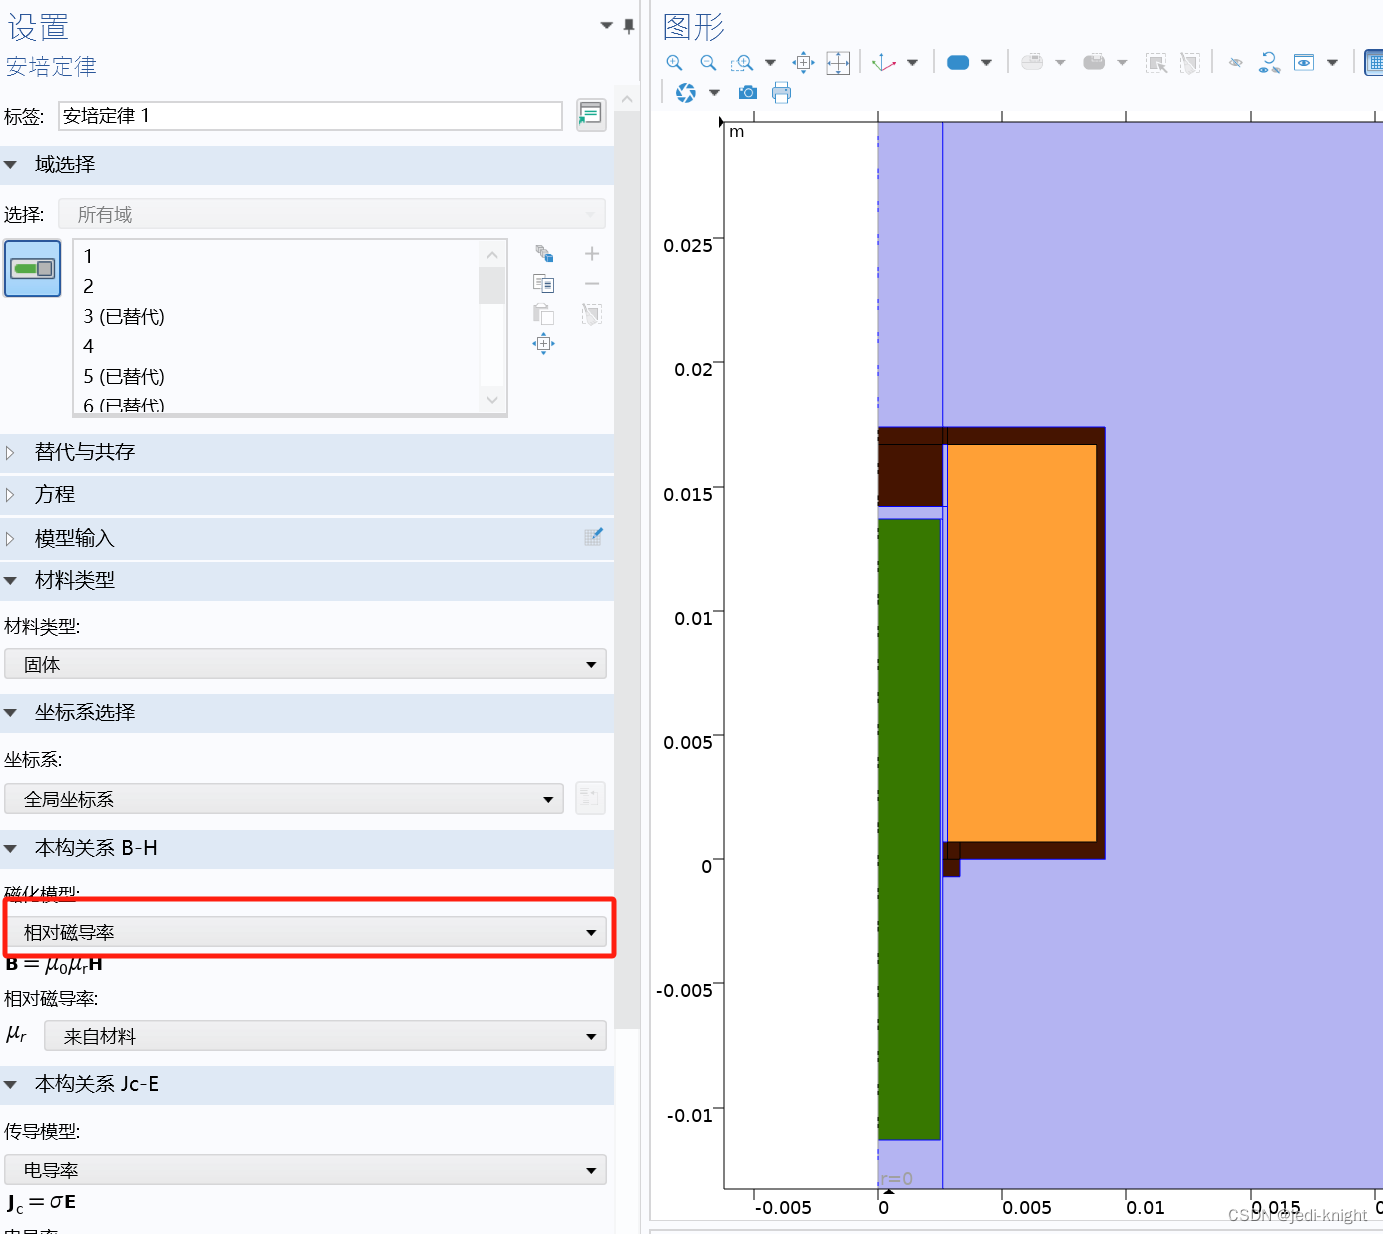This screenshot has width=1383, height=1234.
Task: Open the 固体 material type dropdown
Action: (305, 664)
